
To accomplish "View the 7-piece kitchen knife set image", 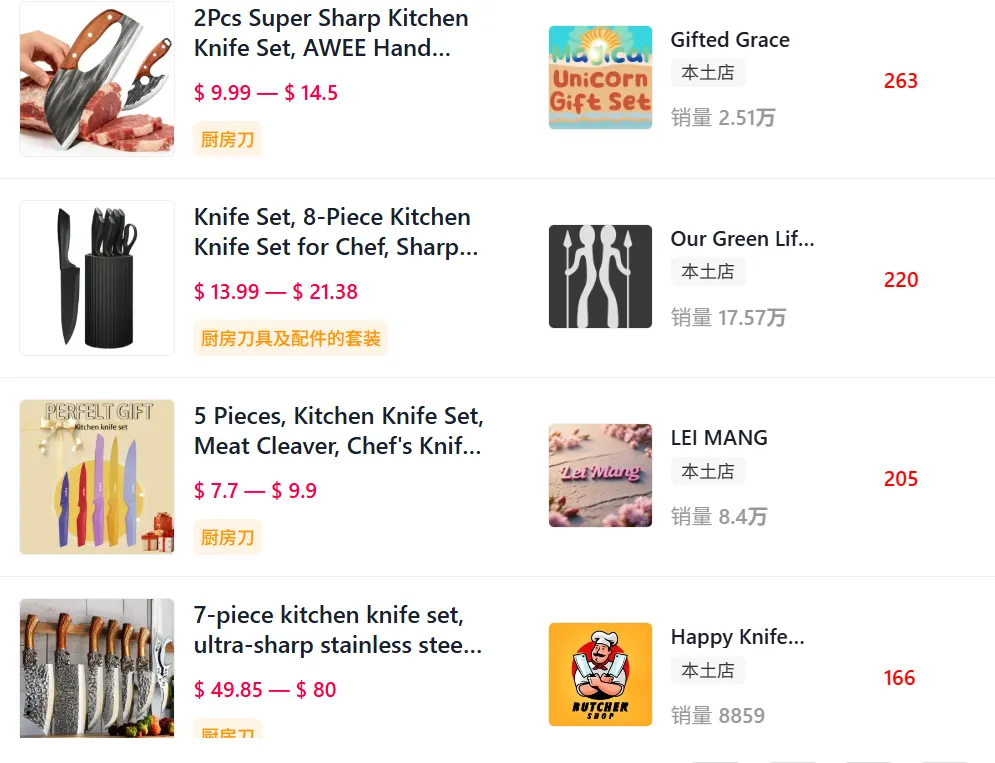I will coord(97,668).
